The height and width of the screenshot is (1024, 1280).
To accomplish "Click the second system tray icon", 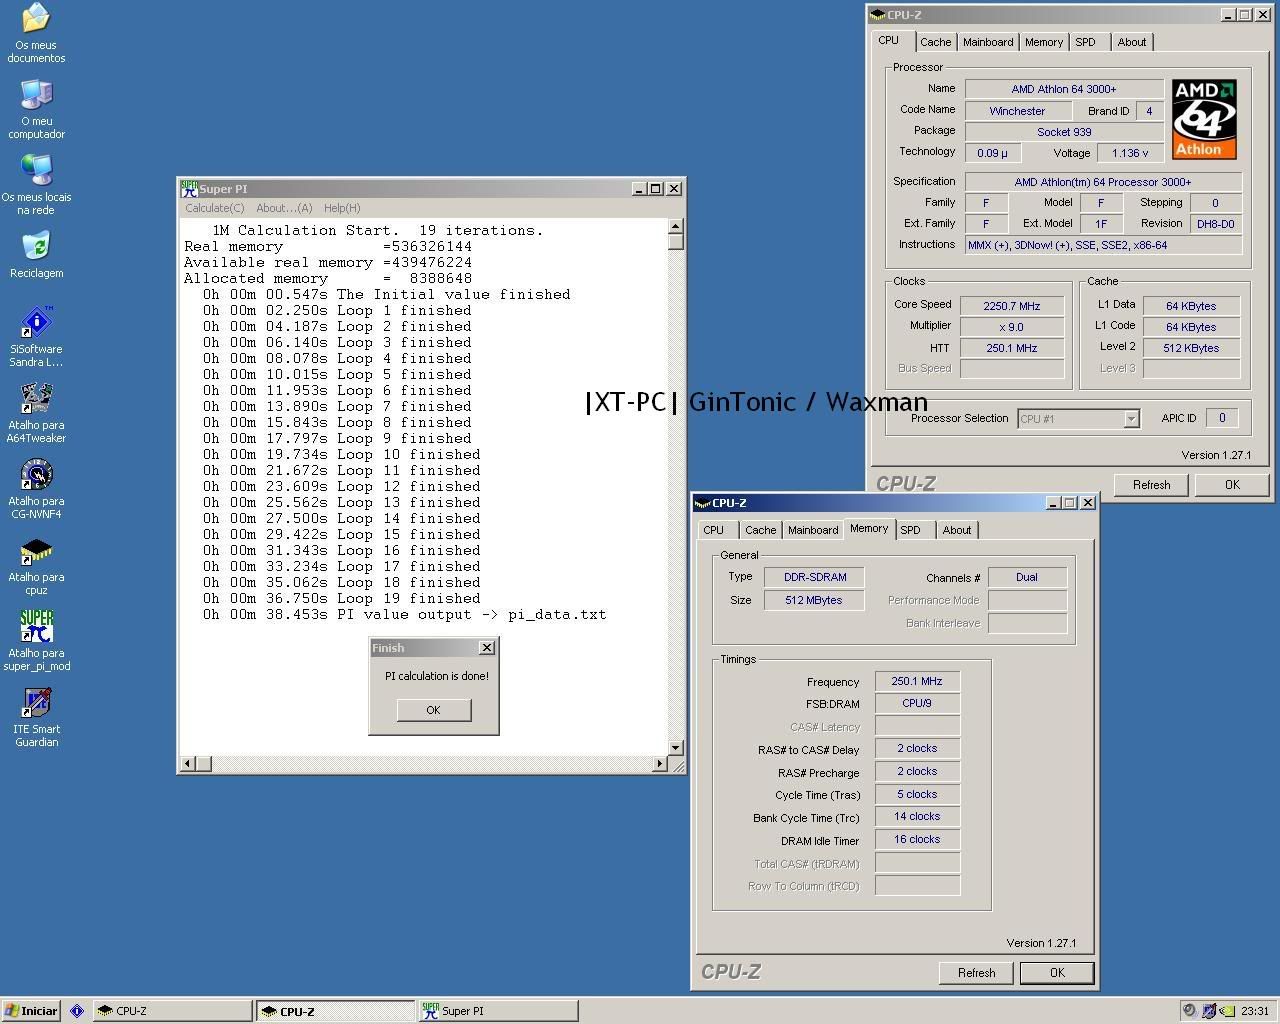I will point(1209,1011).
